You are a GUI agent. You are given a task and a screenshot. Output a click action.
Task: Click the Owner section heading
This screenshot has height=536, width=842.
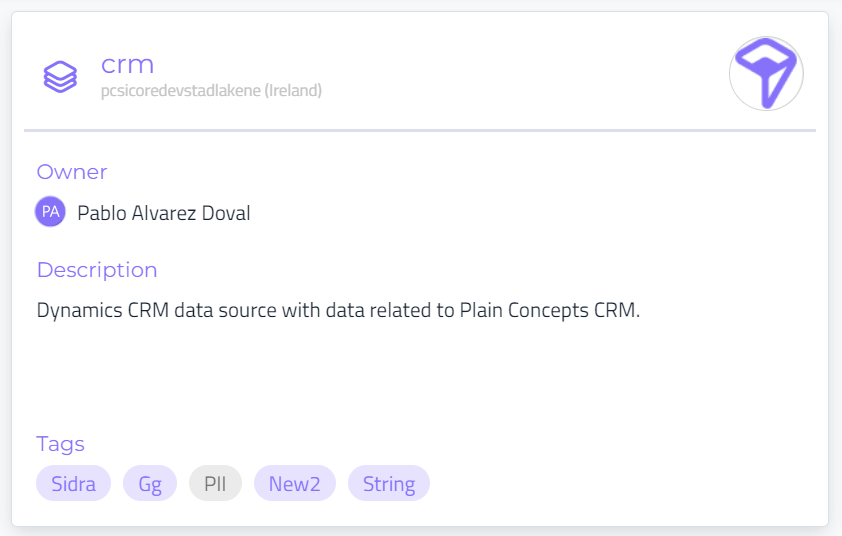tap(72, 172)
